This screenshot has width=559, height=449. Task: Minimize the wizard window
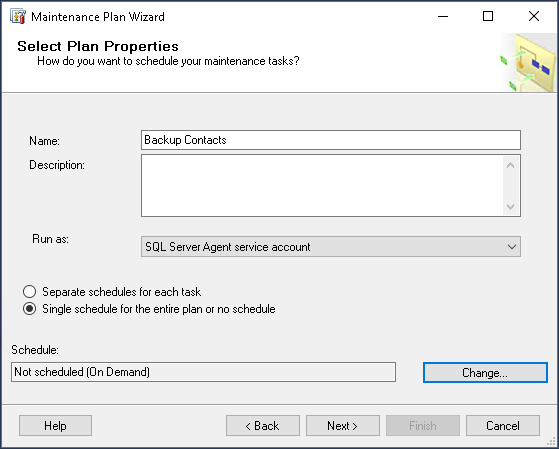443,16
